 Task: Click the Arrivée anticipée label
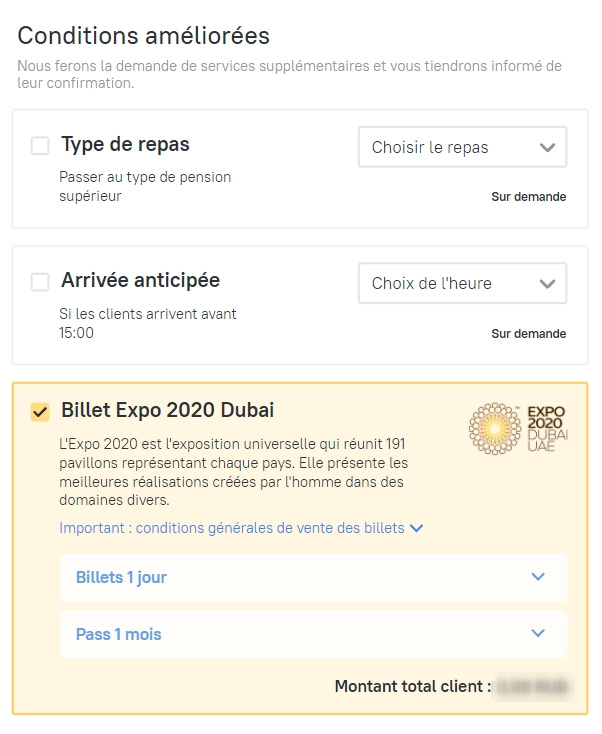(140, 280)
